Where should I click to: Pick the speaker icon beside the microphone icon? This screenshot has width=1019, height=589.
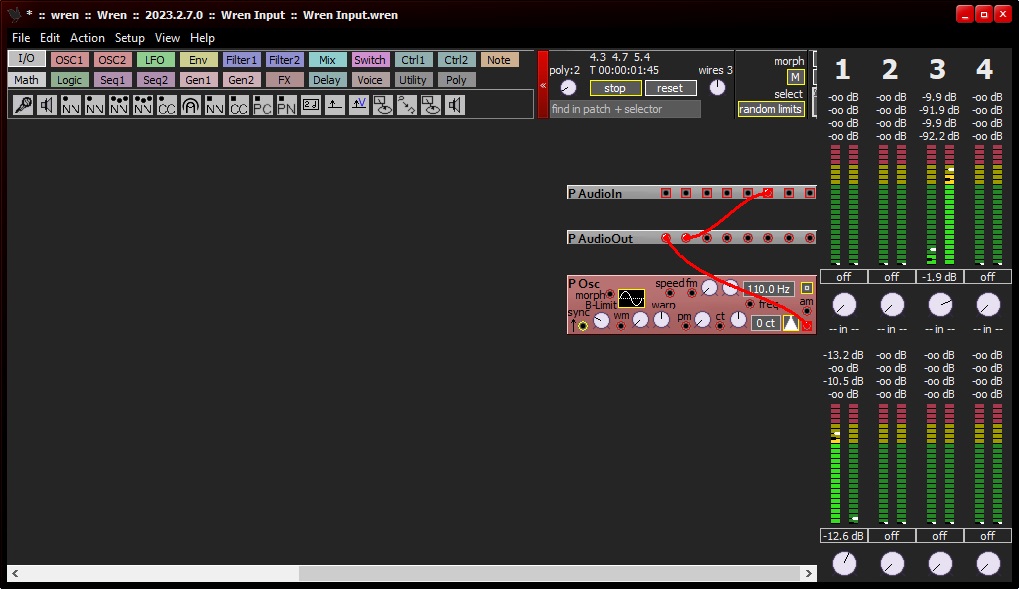click(x=47, y=105)
